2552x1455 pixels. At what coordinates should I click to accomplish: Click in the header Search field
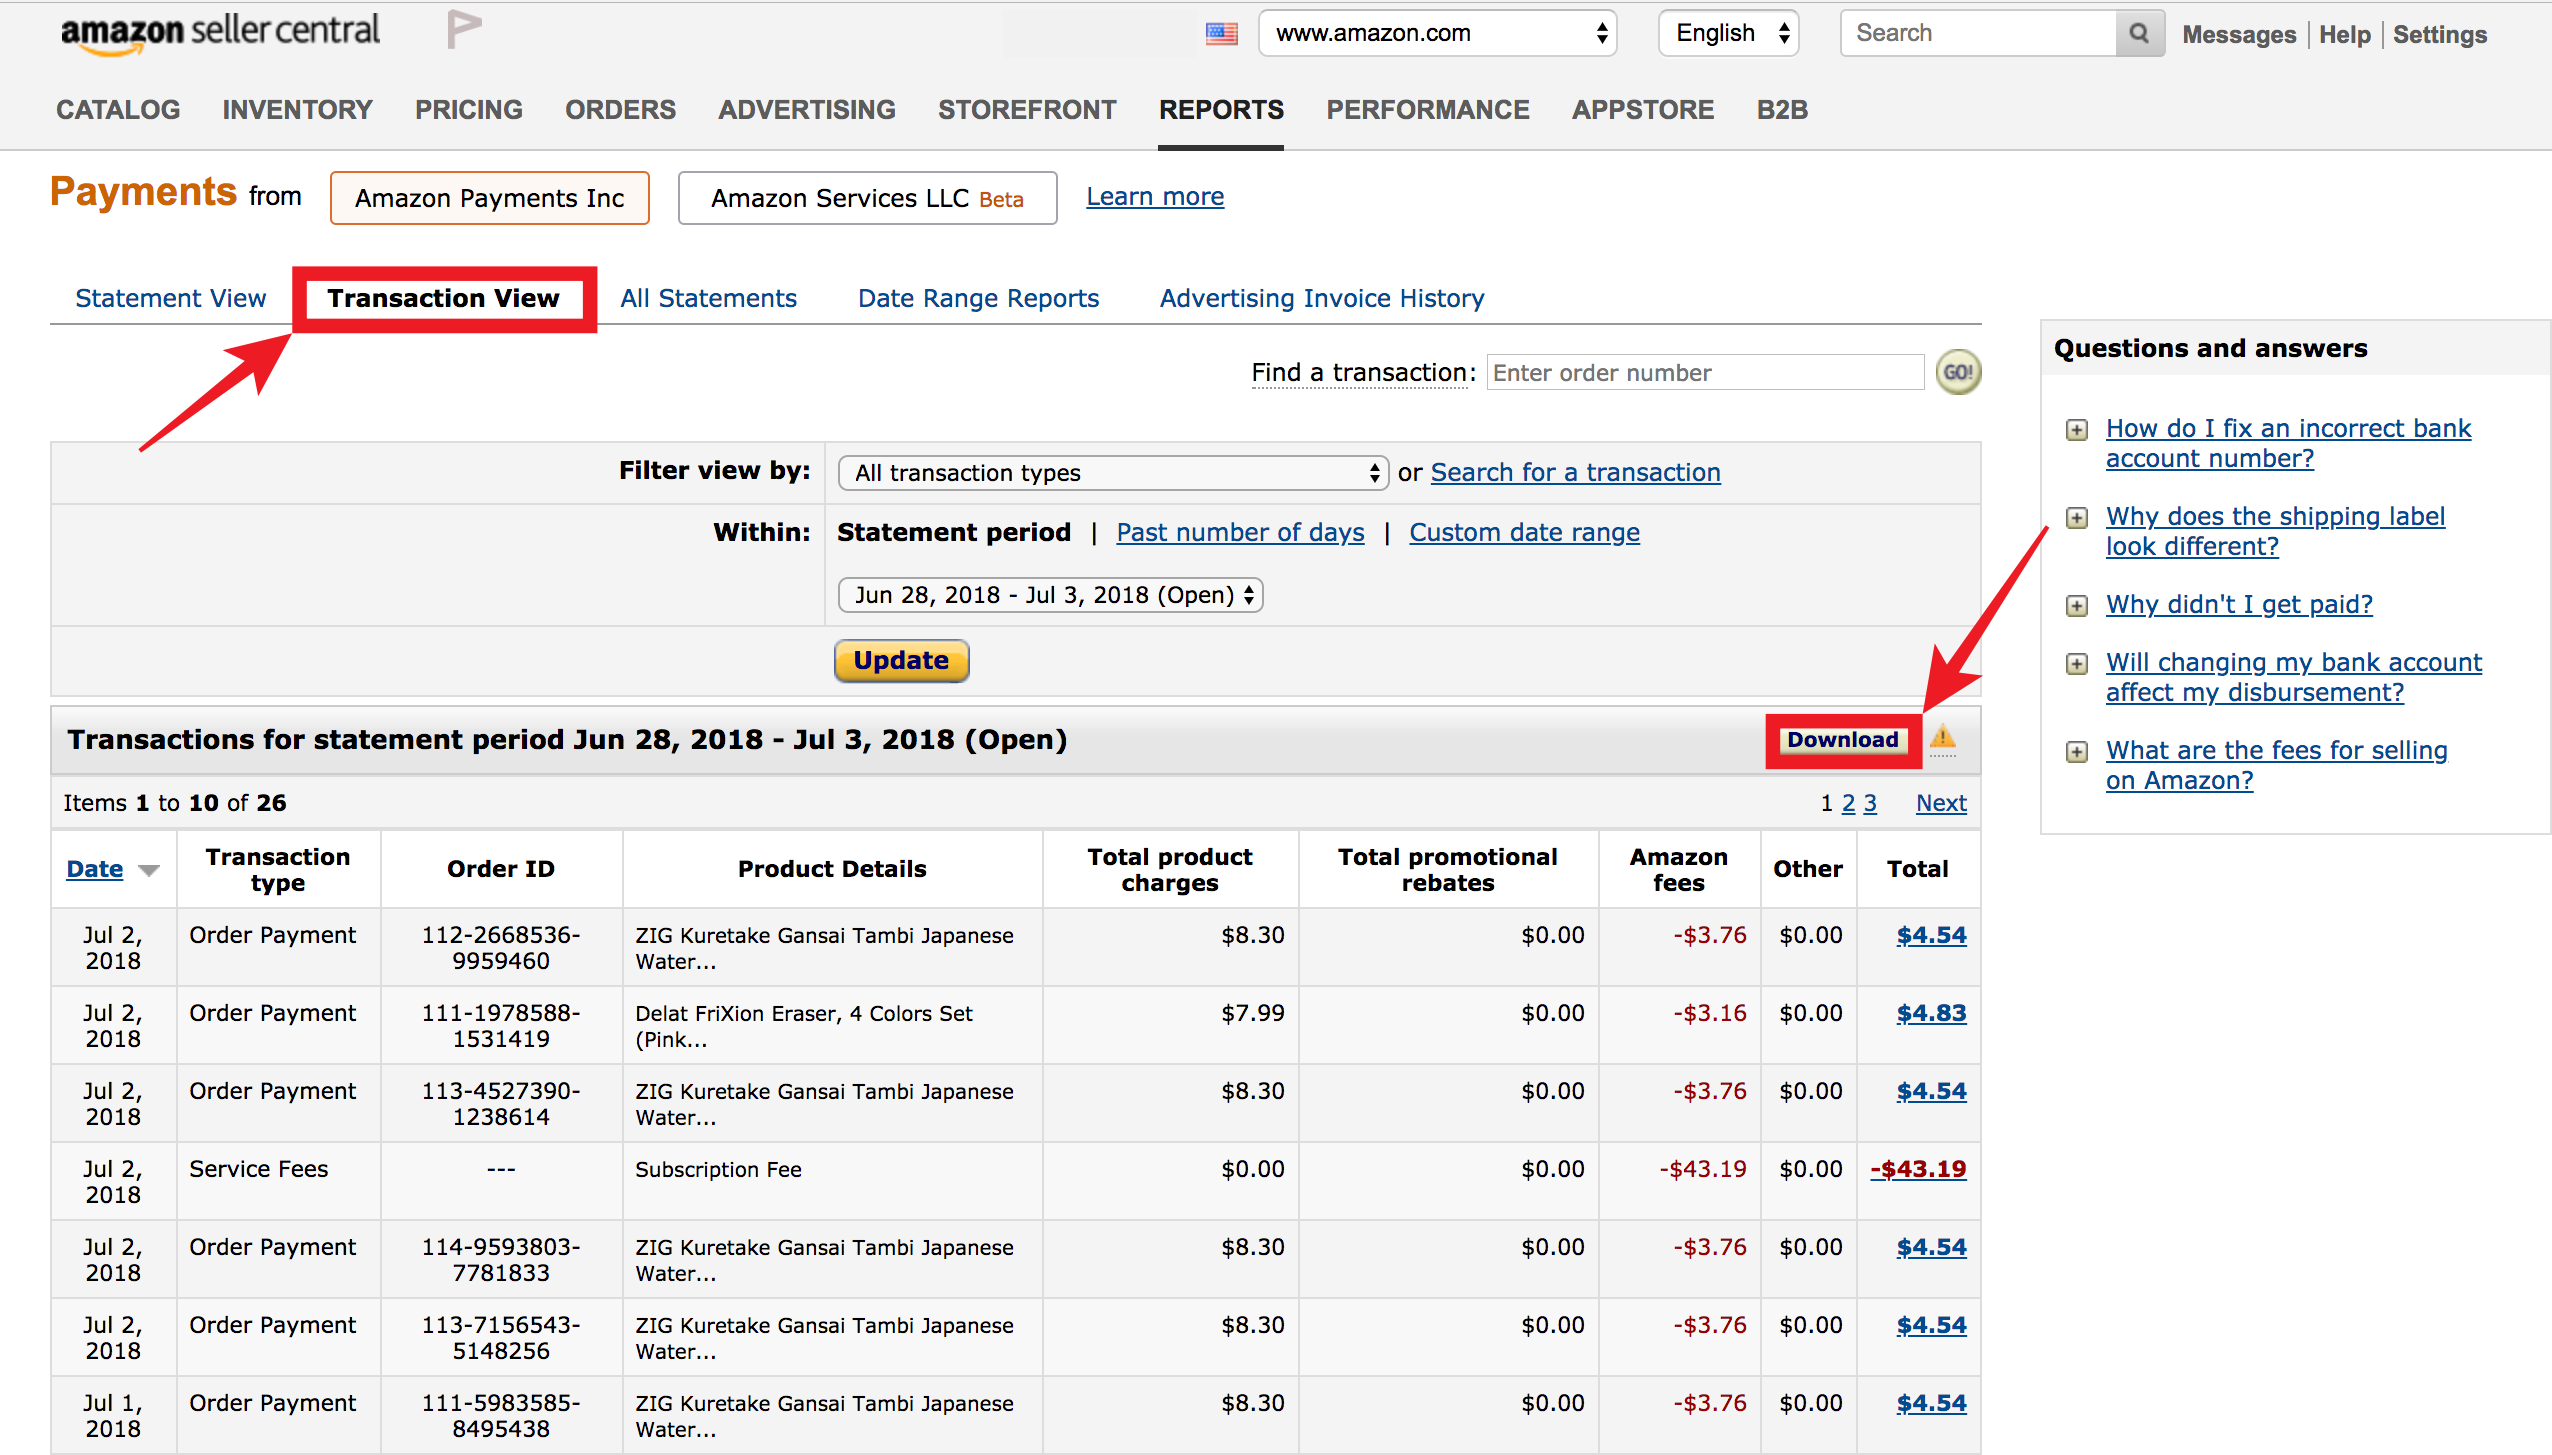click(x=1980, y=33)
